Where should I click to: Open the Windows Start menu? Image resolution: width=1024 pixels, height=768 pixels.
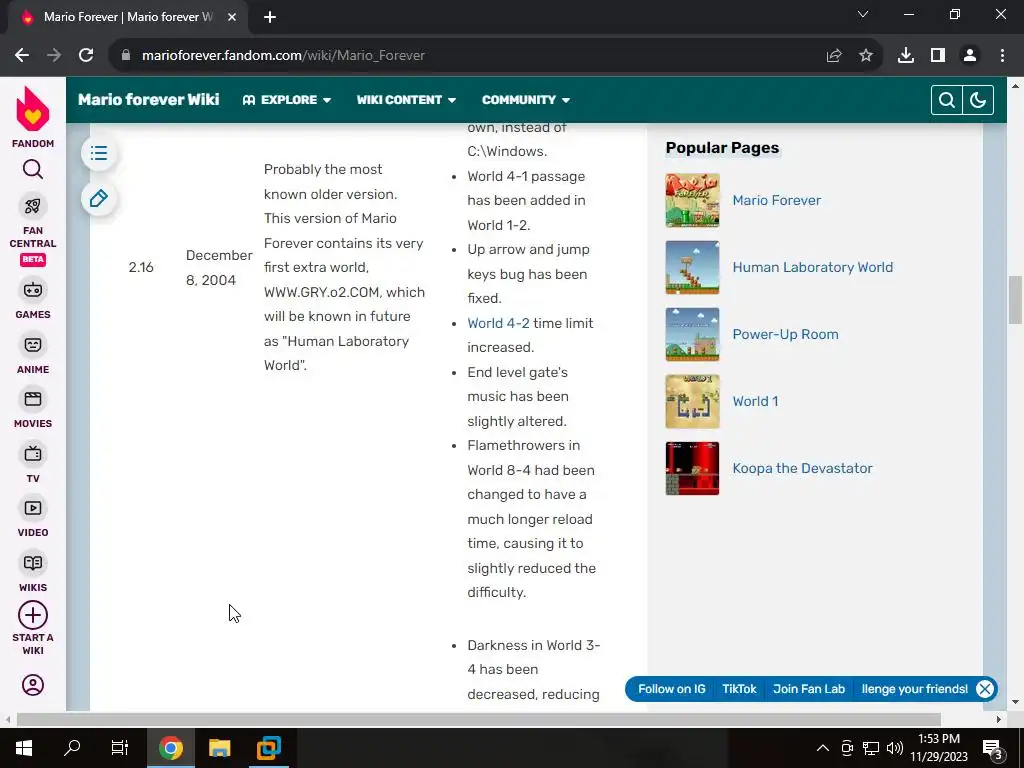(x=24, y=748)
